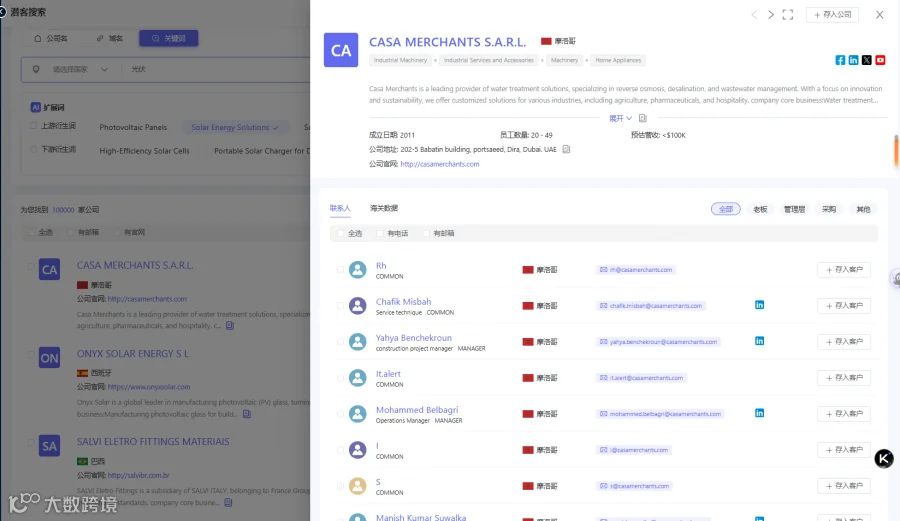
Task: Open the company's LinkedIn icon in header
Action: coord(854,60)
